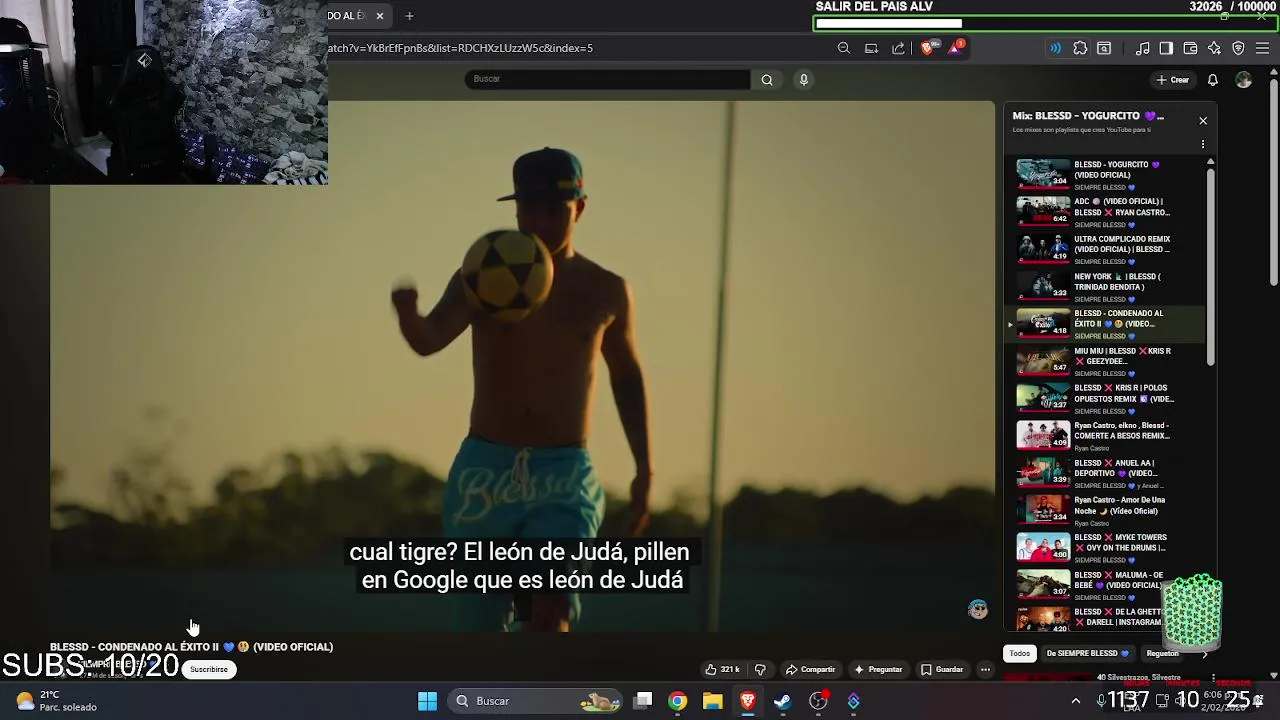Open the Brave VPN shield icon

pos(1238,48)
